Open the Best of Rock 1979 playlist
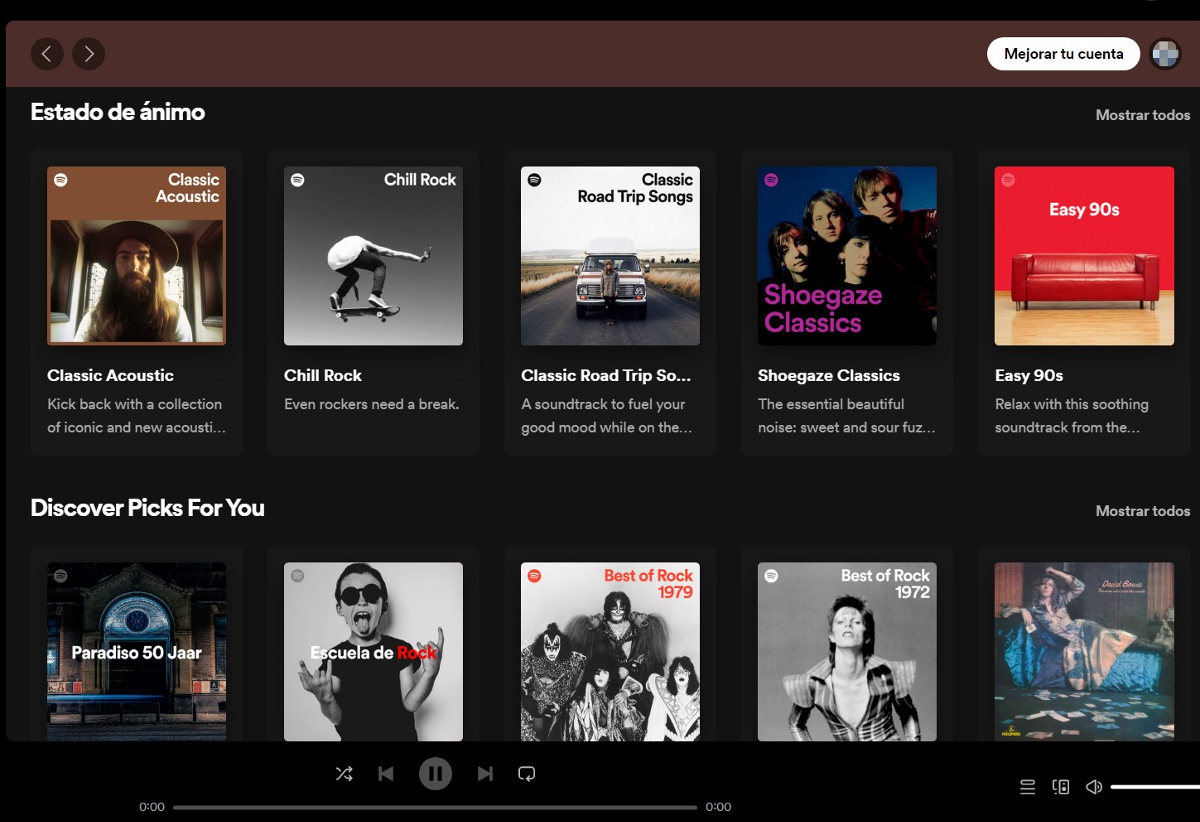This screenshot has height=822, width=1200. (610, 651)
